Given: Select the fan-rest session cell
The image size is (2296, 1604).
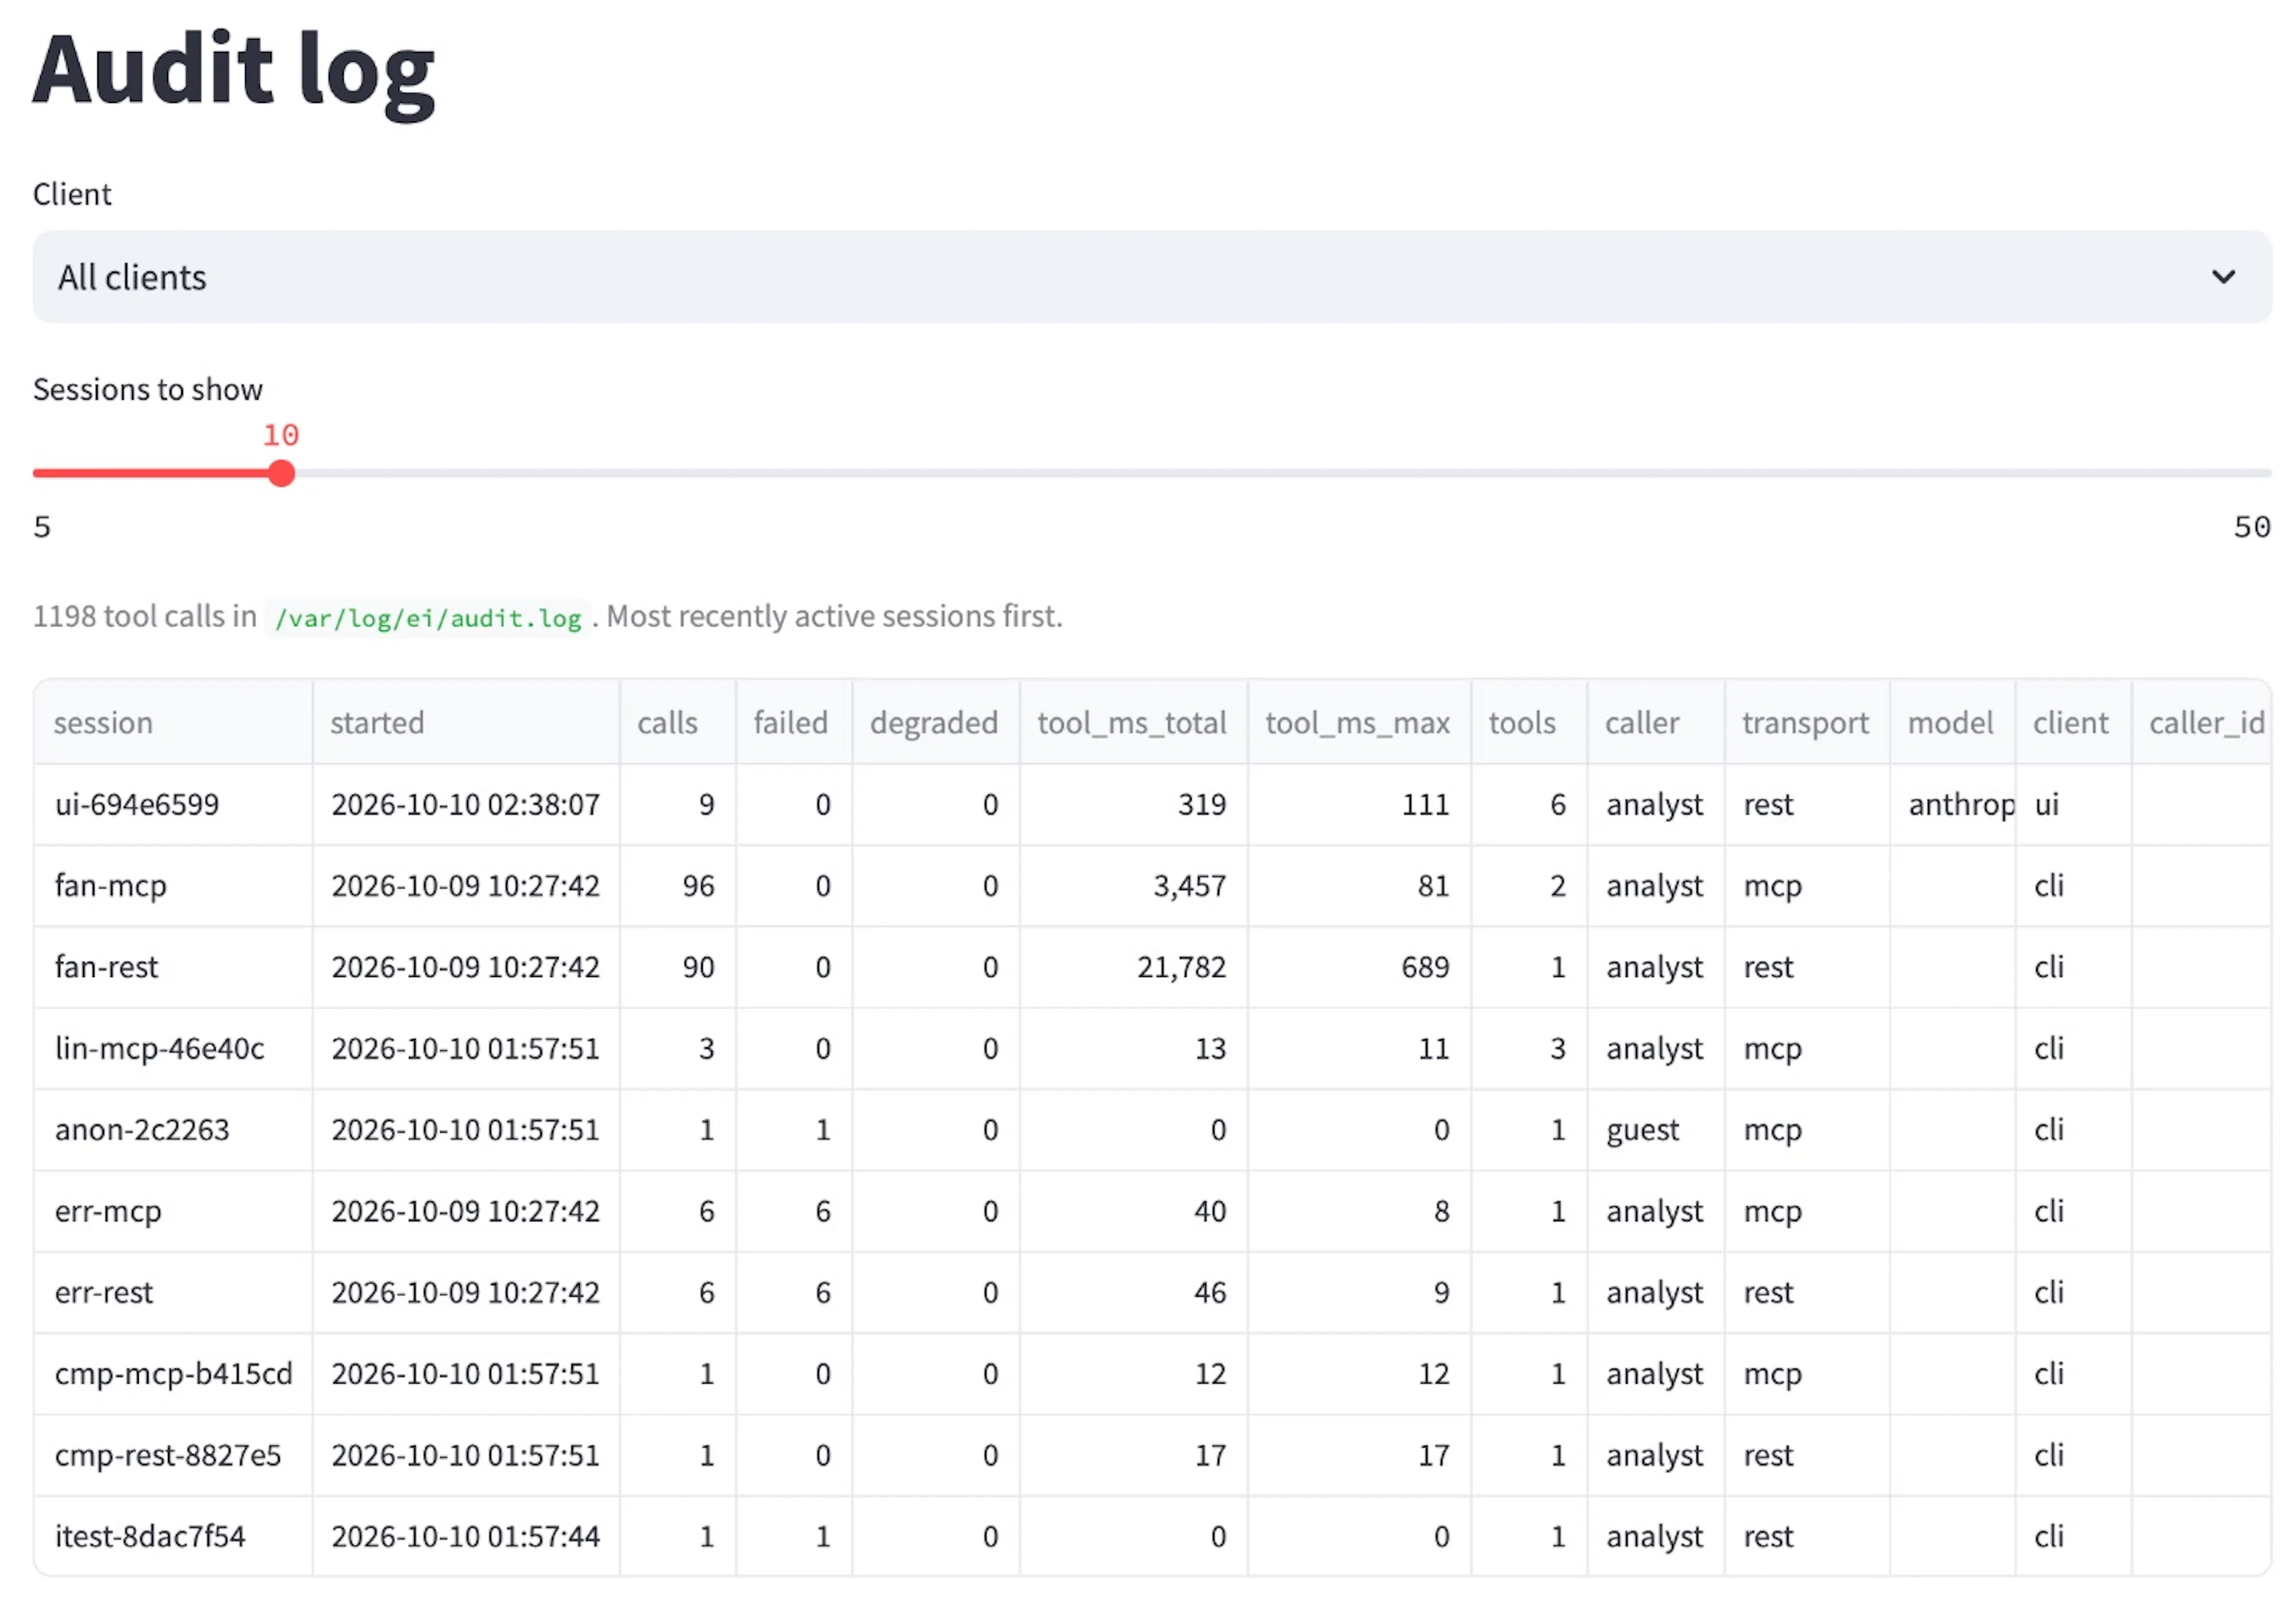Looking at the screenshot, I should [x=173, y=967].
